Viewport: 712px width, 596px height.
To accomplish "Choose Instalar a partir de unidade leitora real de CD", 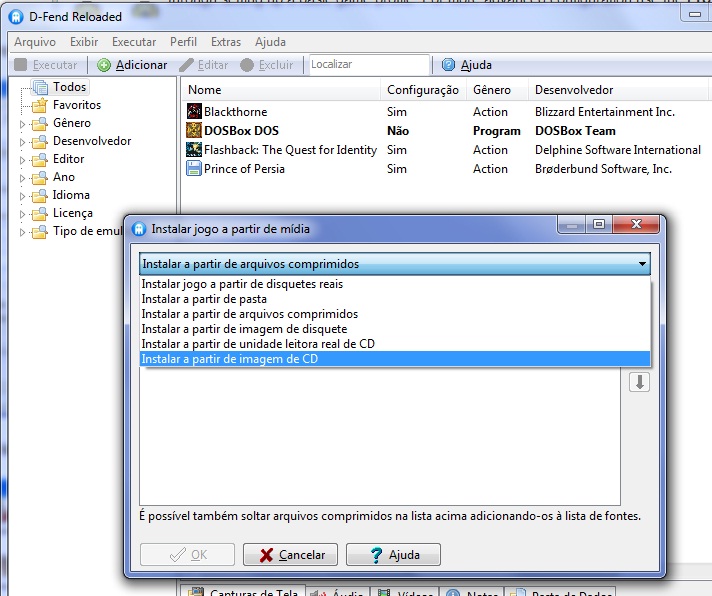I will pos(395,344).
